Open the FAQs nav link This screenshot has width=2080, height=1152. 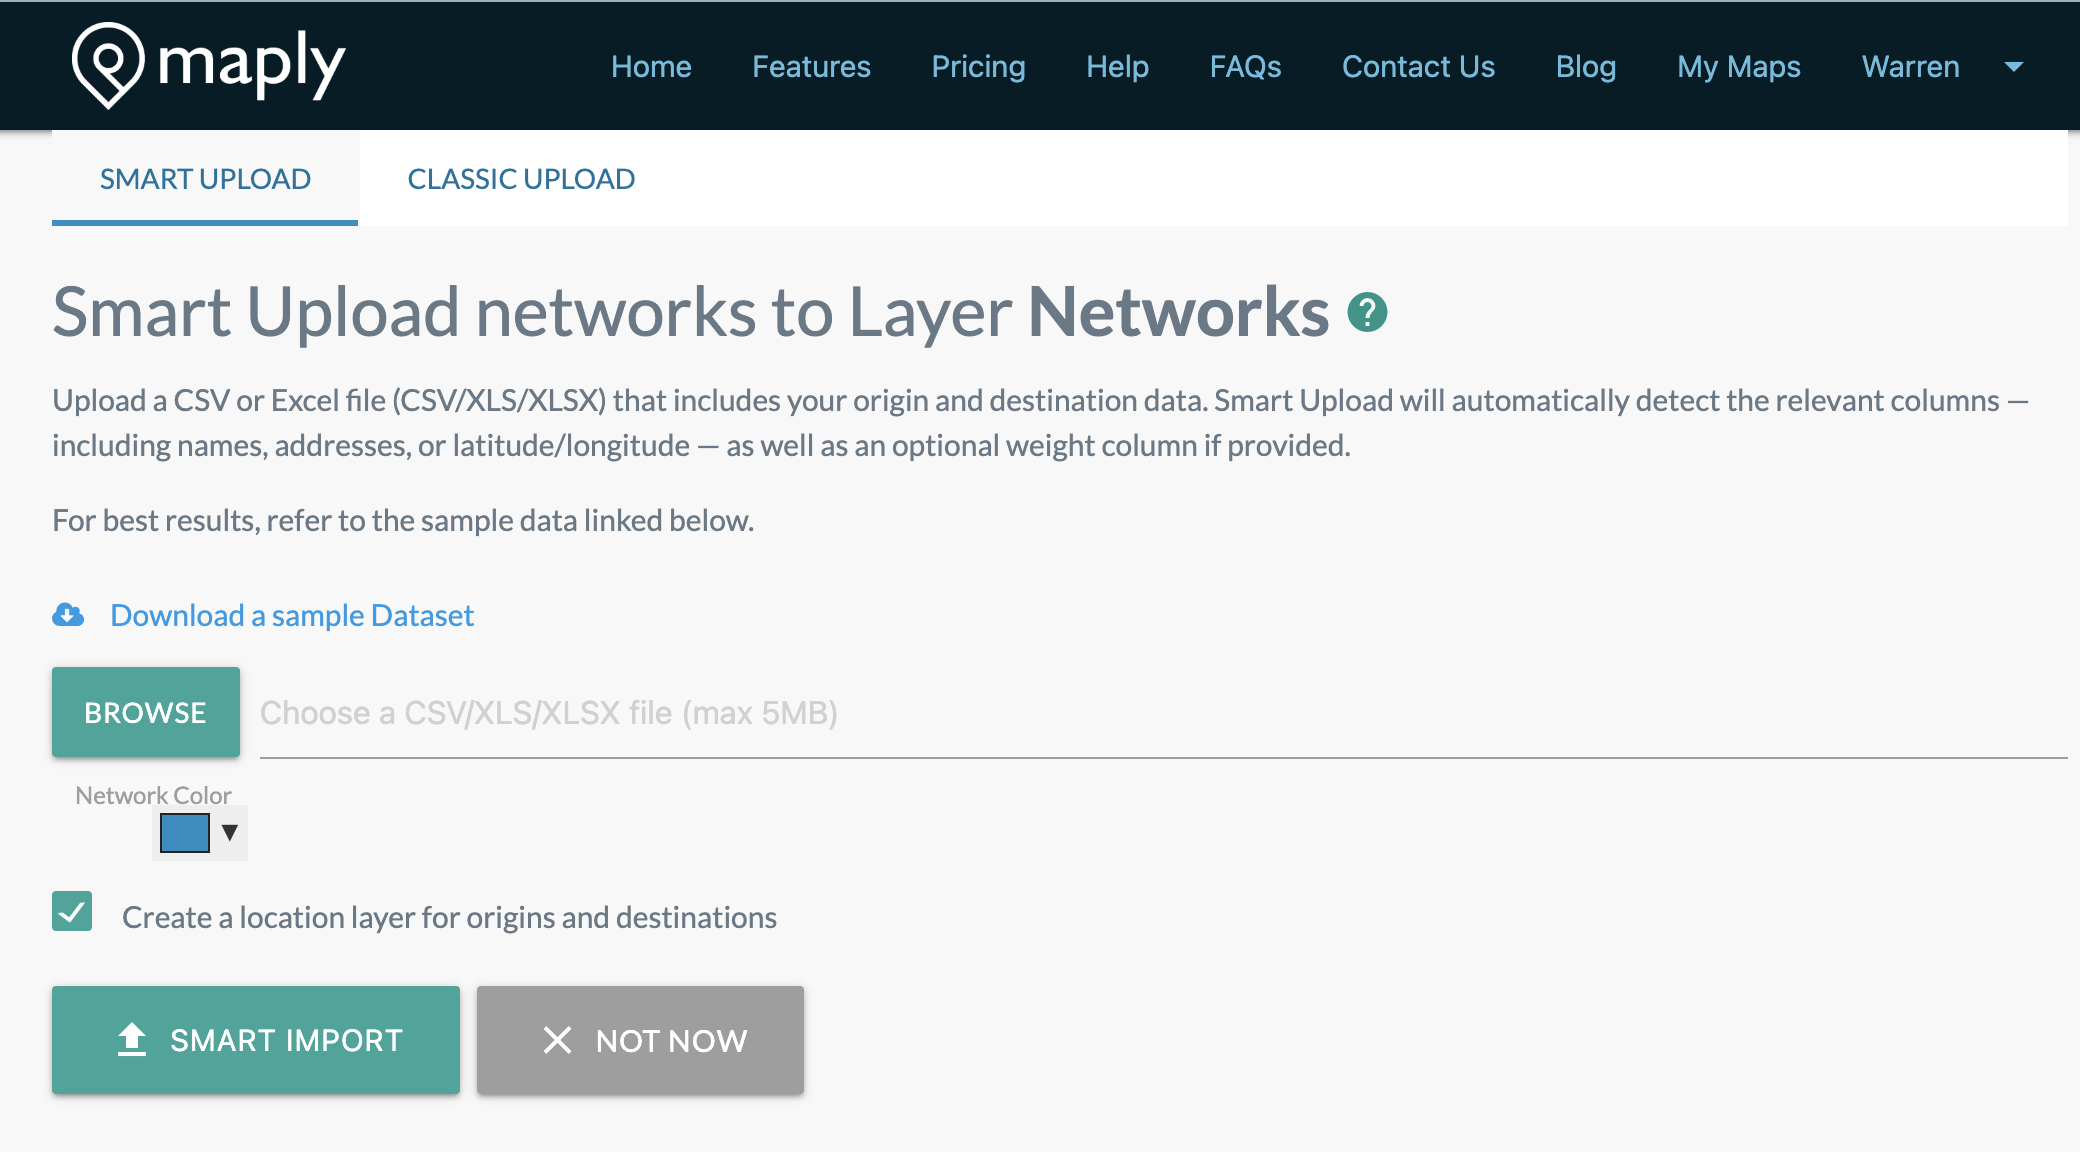1245,67
